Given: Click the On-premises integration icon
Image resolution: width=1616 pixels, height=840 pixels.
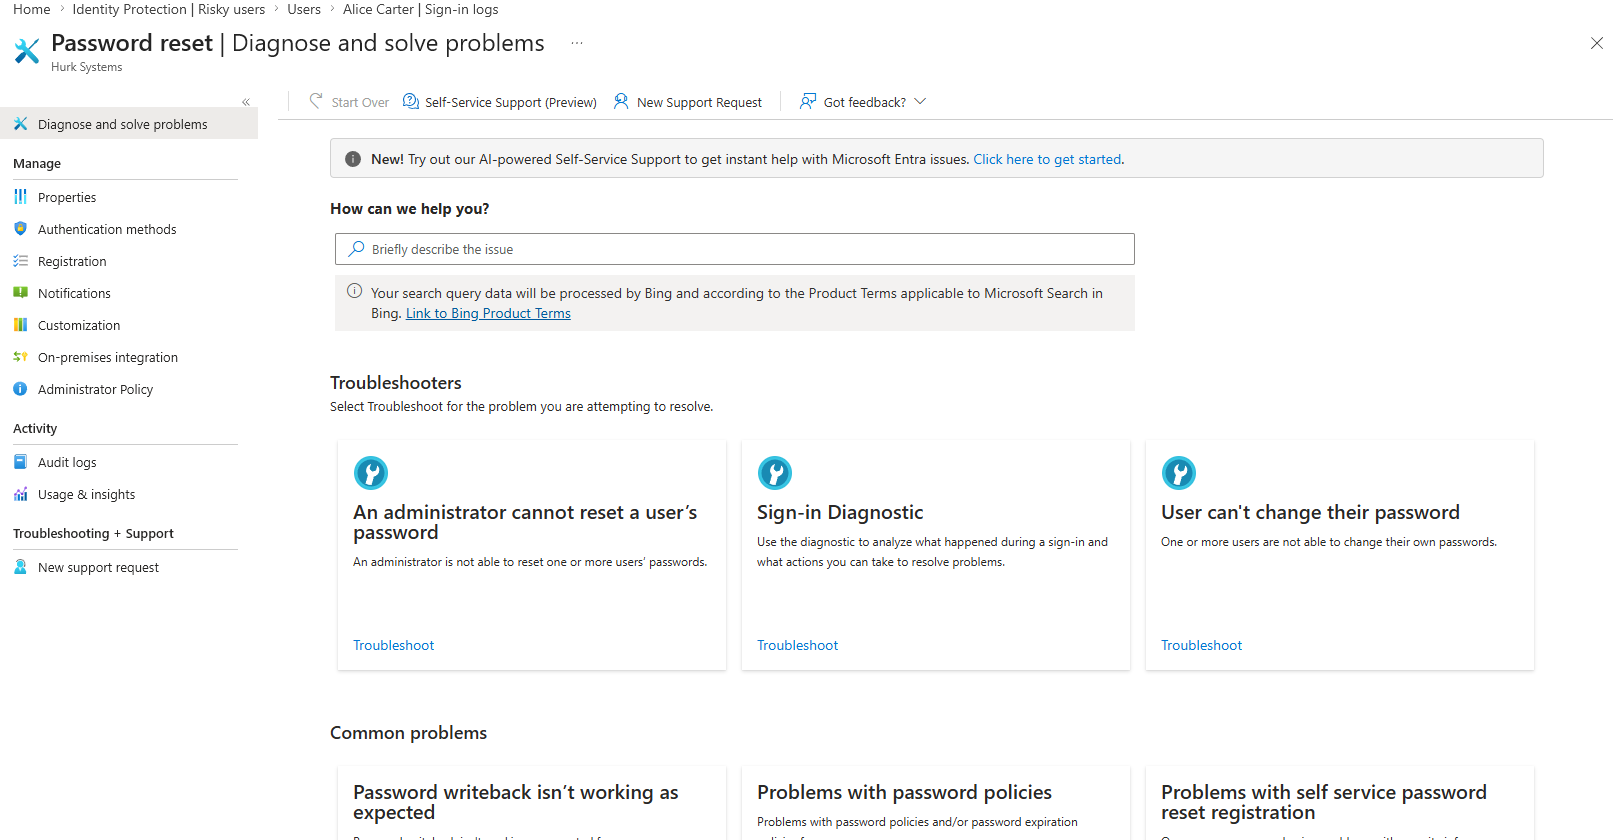Looking at the screenshot, I should 20,357.
